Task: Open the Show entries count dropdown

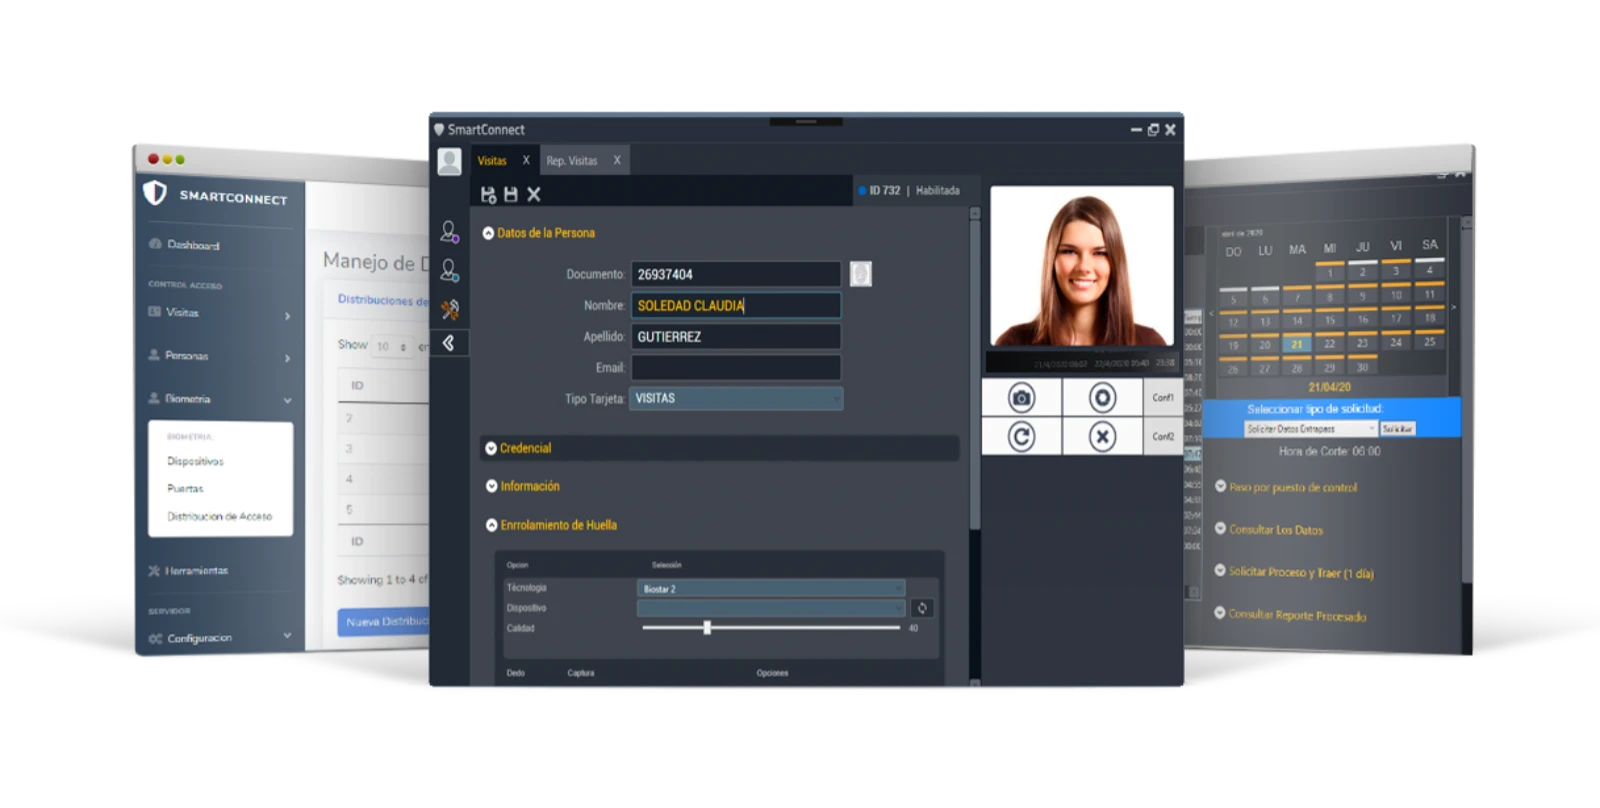Action: point(391,347)
